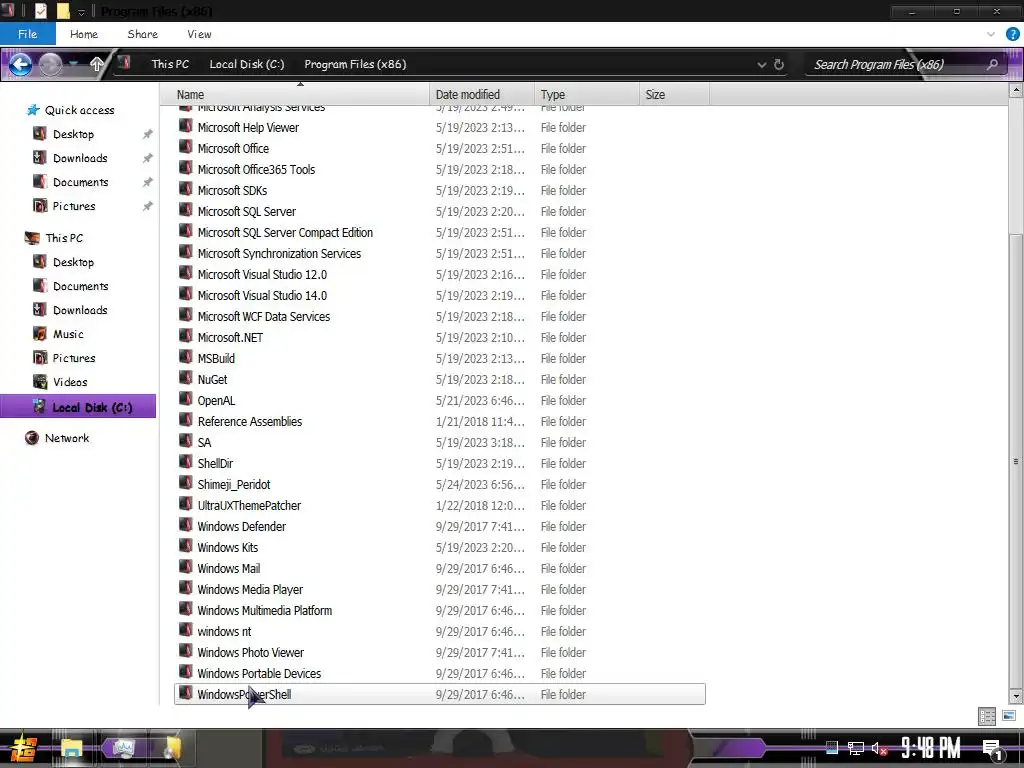Viewport: 1024px width, 768px height.
Task: Open the Start button on taskbar
Action: (24, 749)
